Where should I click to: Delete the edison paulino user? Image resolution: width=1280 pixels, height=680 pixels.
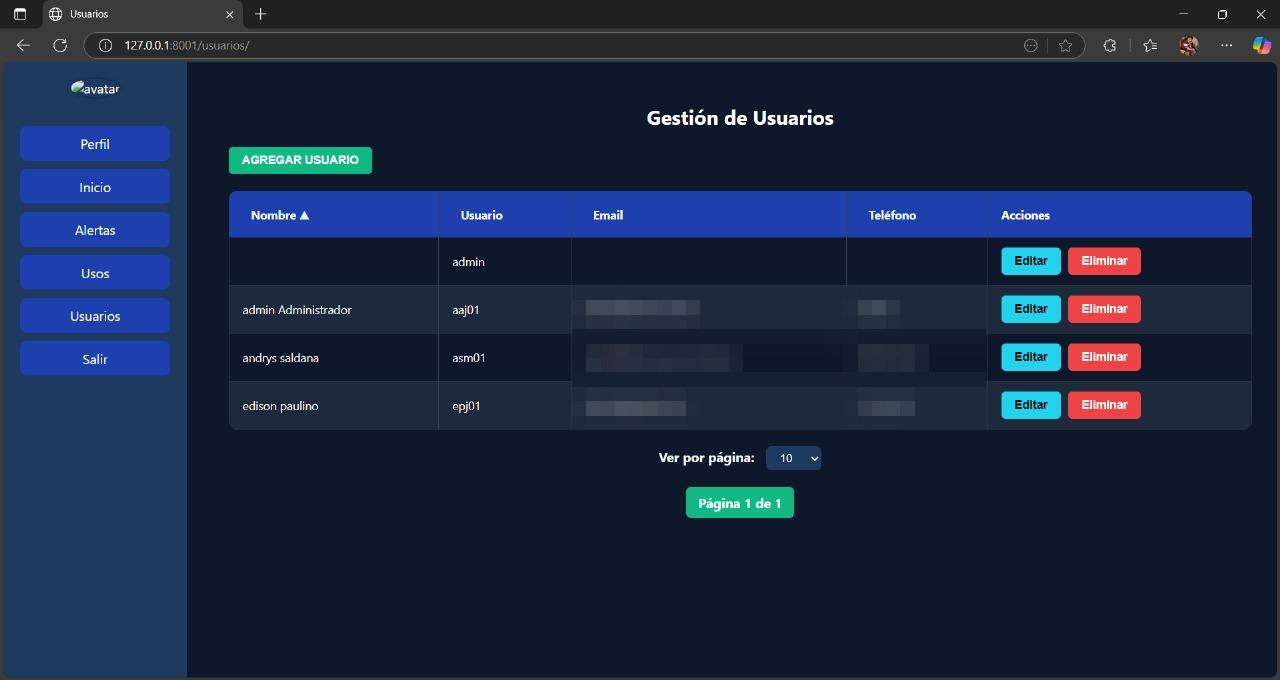coord(1104,405)
